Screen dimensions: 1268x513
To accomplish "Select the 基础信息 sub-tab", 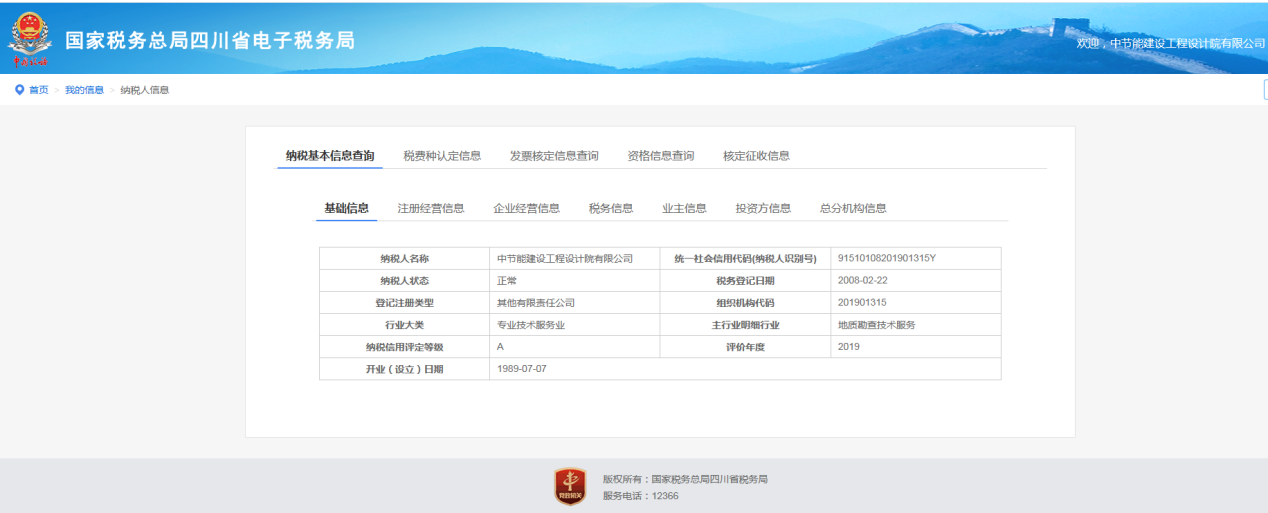I will 346,208.
